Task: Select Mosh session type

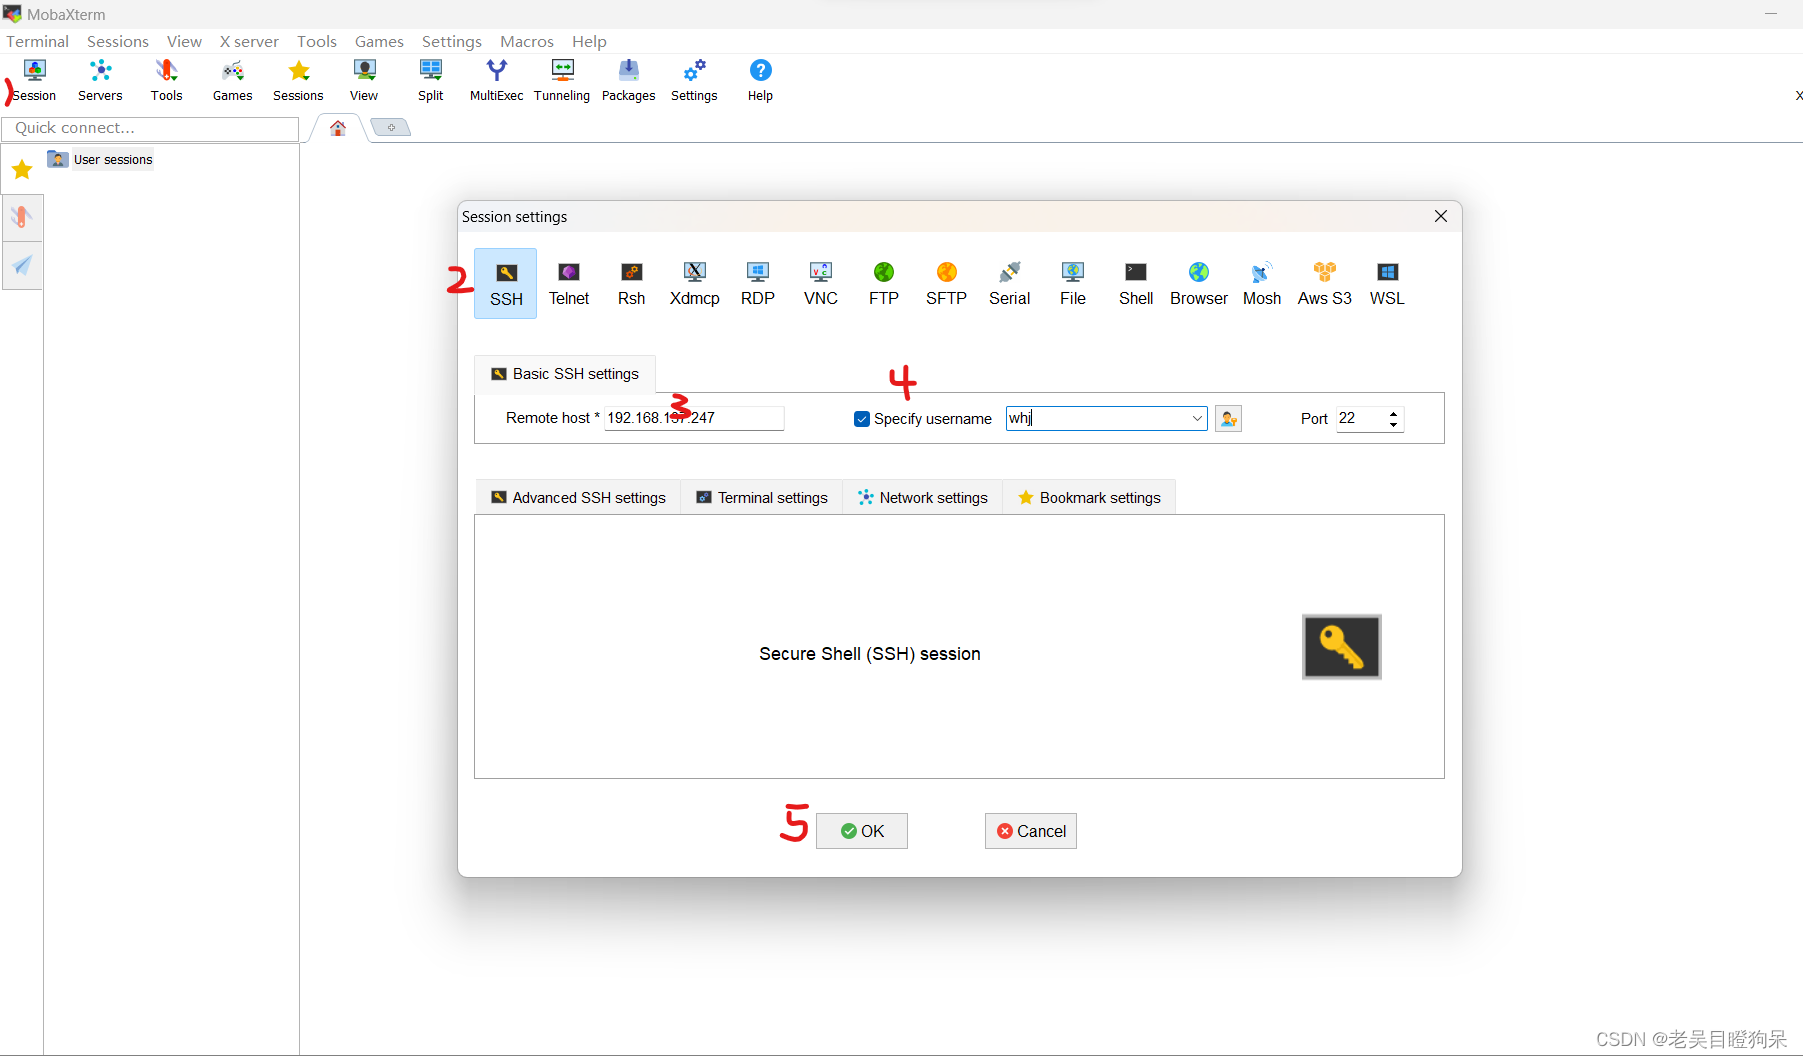Action: 1262,284
